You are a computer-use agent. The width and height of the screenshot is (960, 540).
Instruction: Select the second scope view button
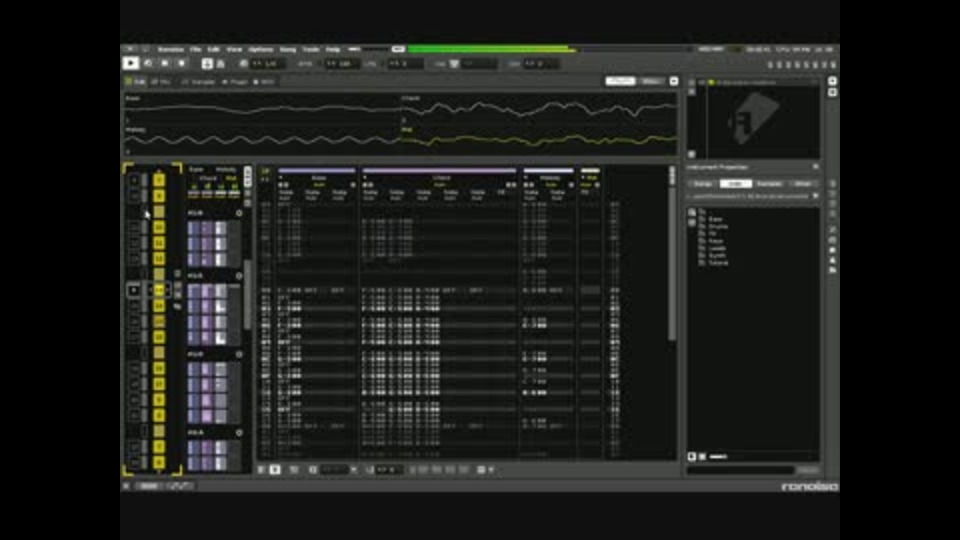[651, 81]
